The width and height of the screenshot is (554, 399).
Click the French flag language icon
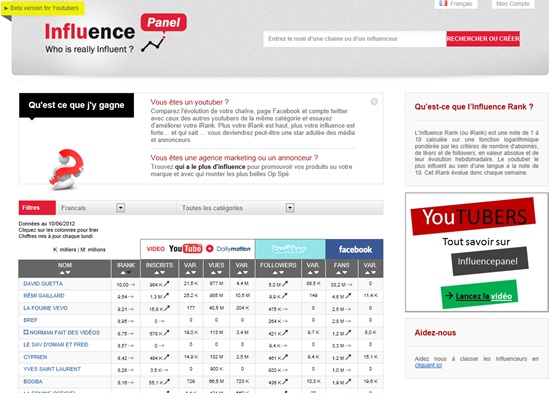click(x=443, y=4)
